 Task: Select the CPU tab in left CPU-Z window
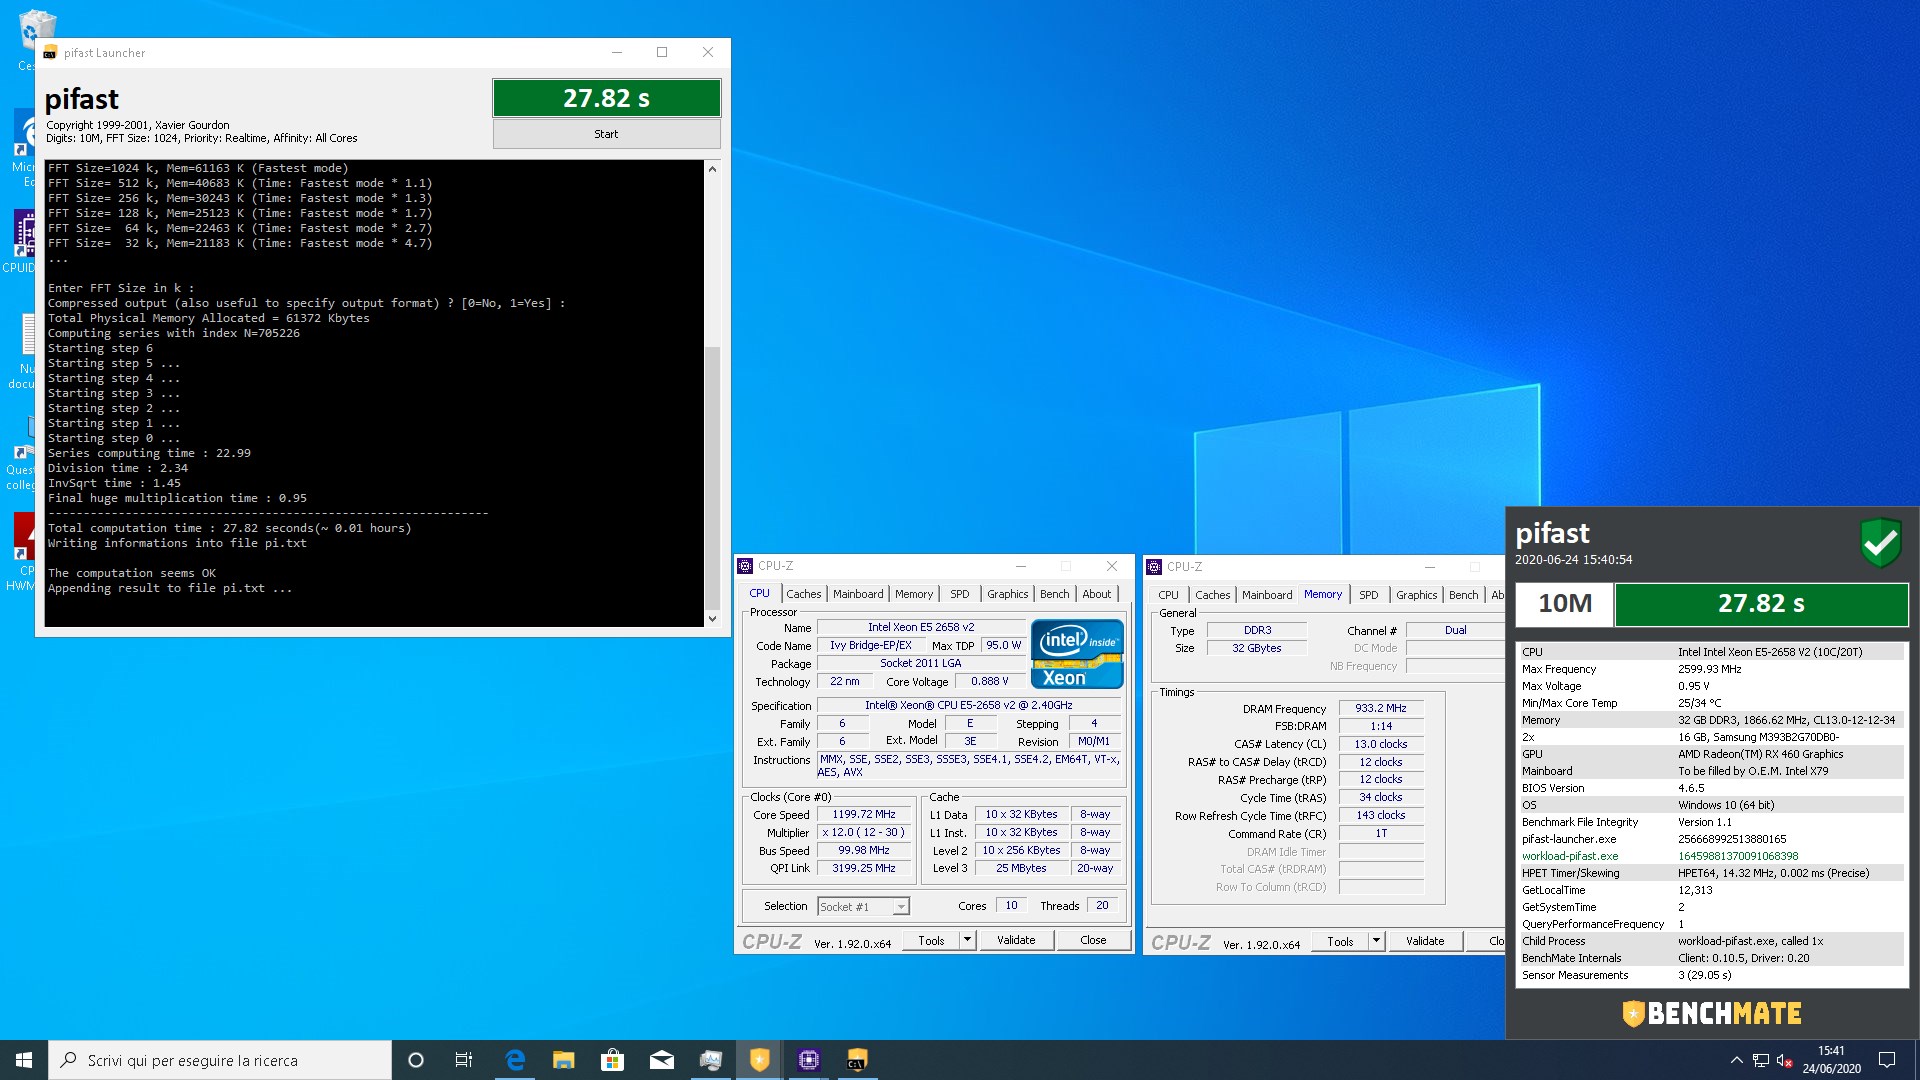(x=760, y=593)
